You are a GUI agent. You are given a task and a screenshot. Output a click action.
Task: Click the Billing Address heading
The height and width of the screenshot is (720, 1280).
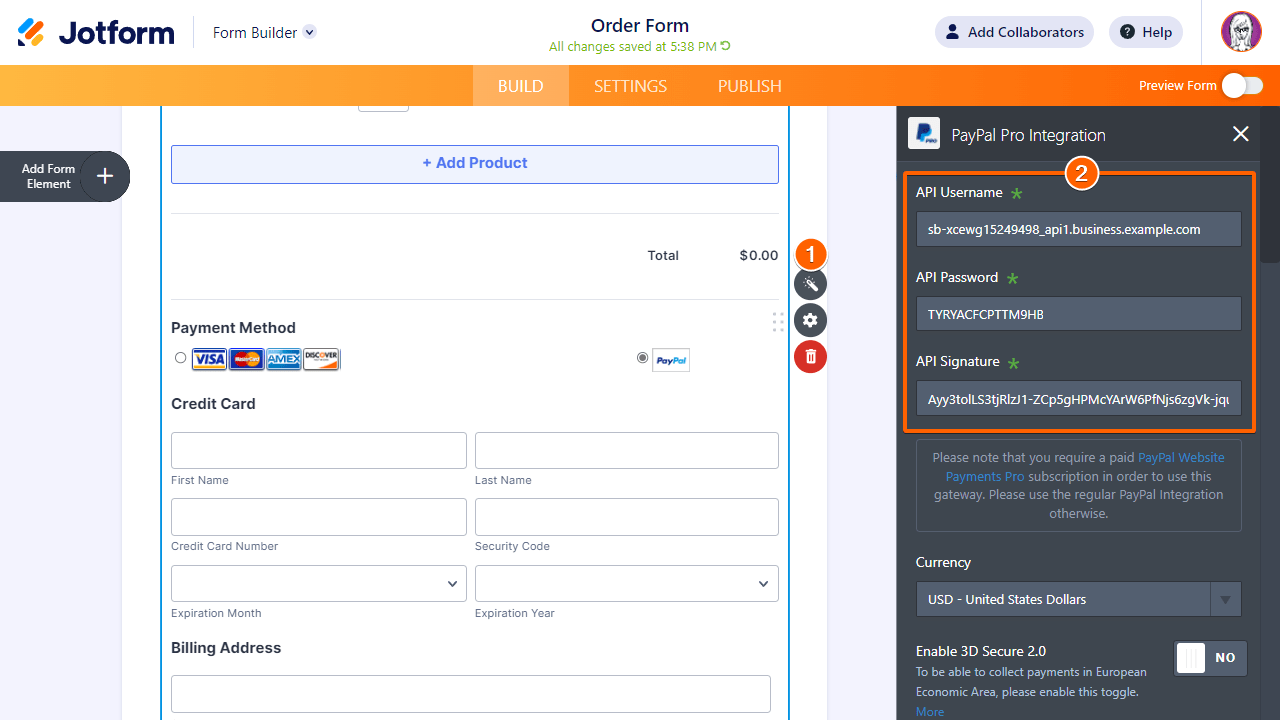click(226, 648)
